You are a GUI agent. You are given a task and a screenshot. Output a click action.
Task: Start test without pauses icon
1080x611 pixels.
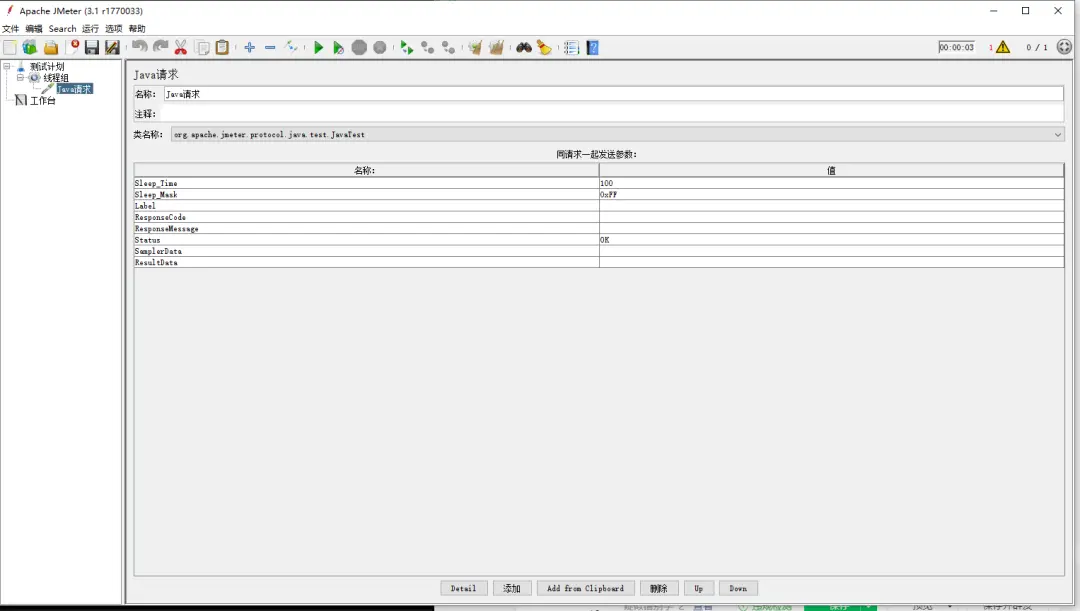click(x=338, y=48)
